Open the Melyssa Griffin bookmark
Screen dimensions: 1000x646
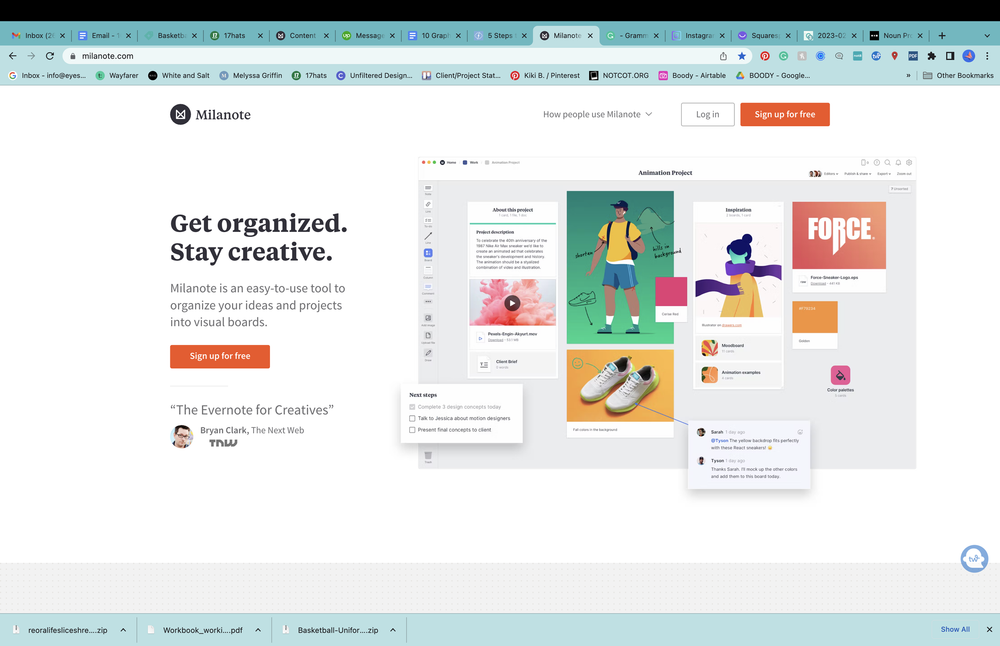pos(251,75)
